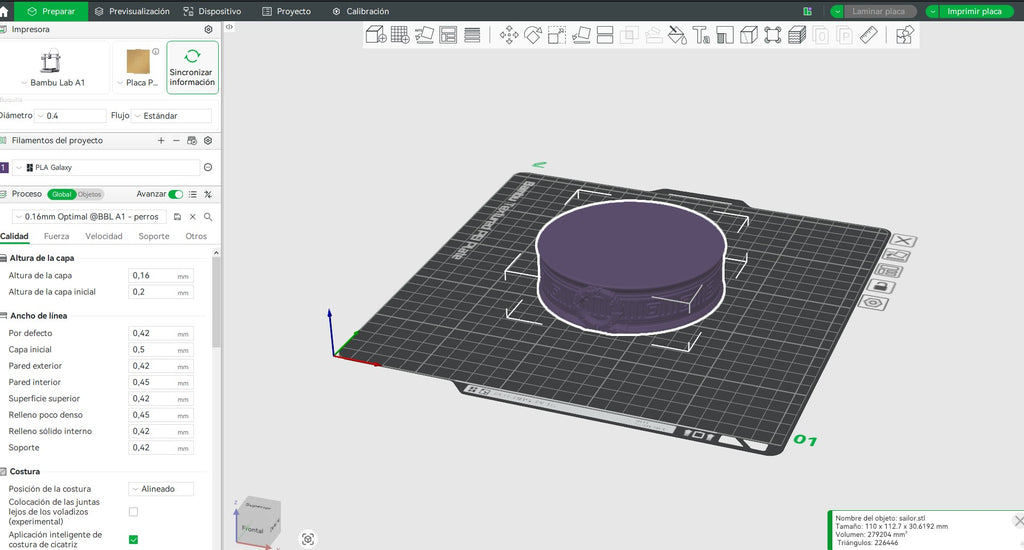Select the Move tool in the toolbar

(x=509, y=35)
